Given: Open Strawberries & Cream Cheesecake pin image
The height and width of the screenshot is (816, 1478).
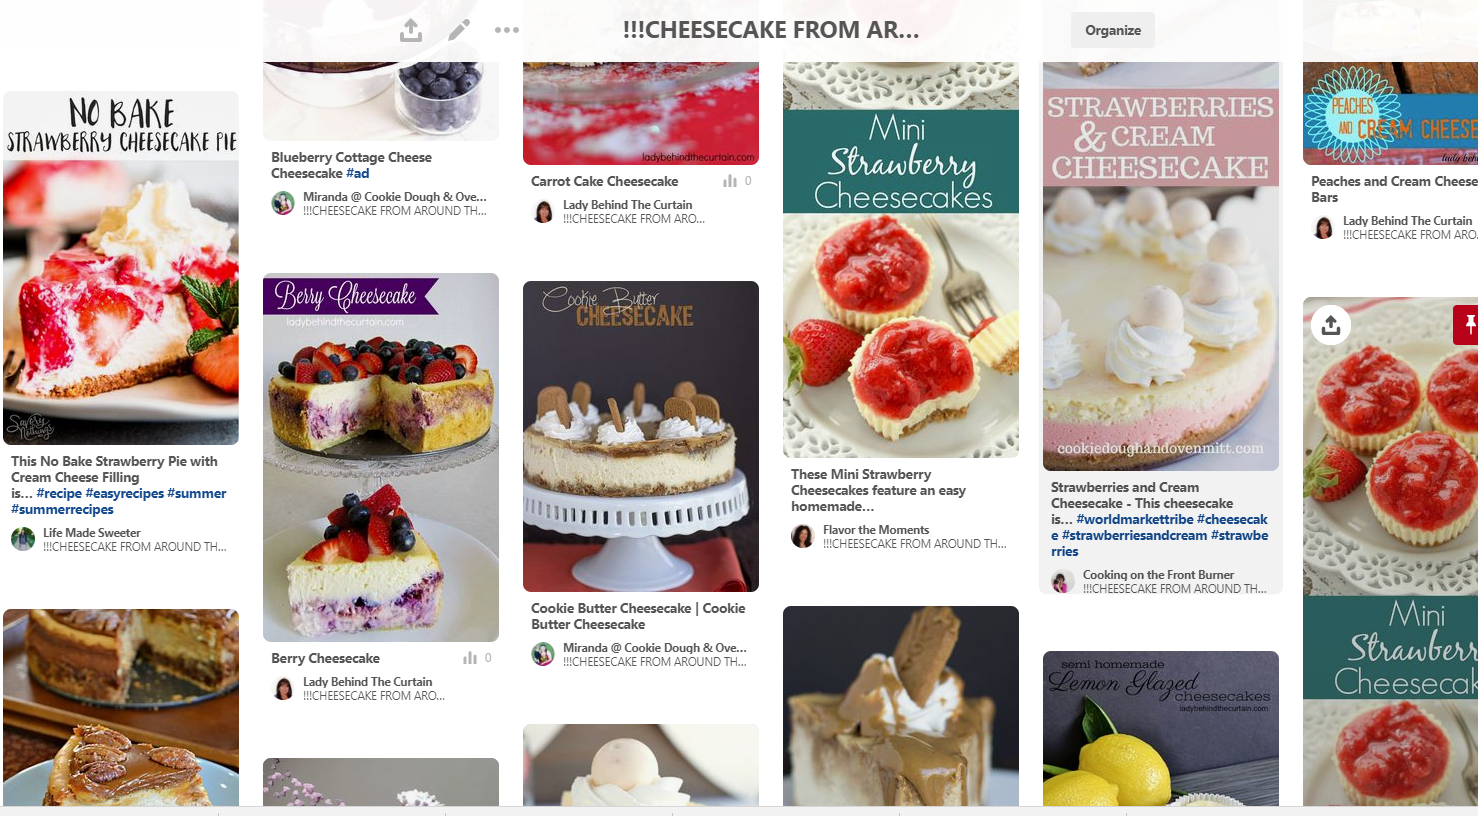Looking at the screenshot, I should point(1161,266).
